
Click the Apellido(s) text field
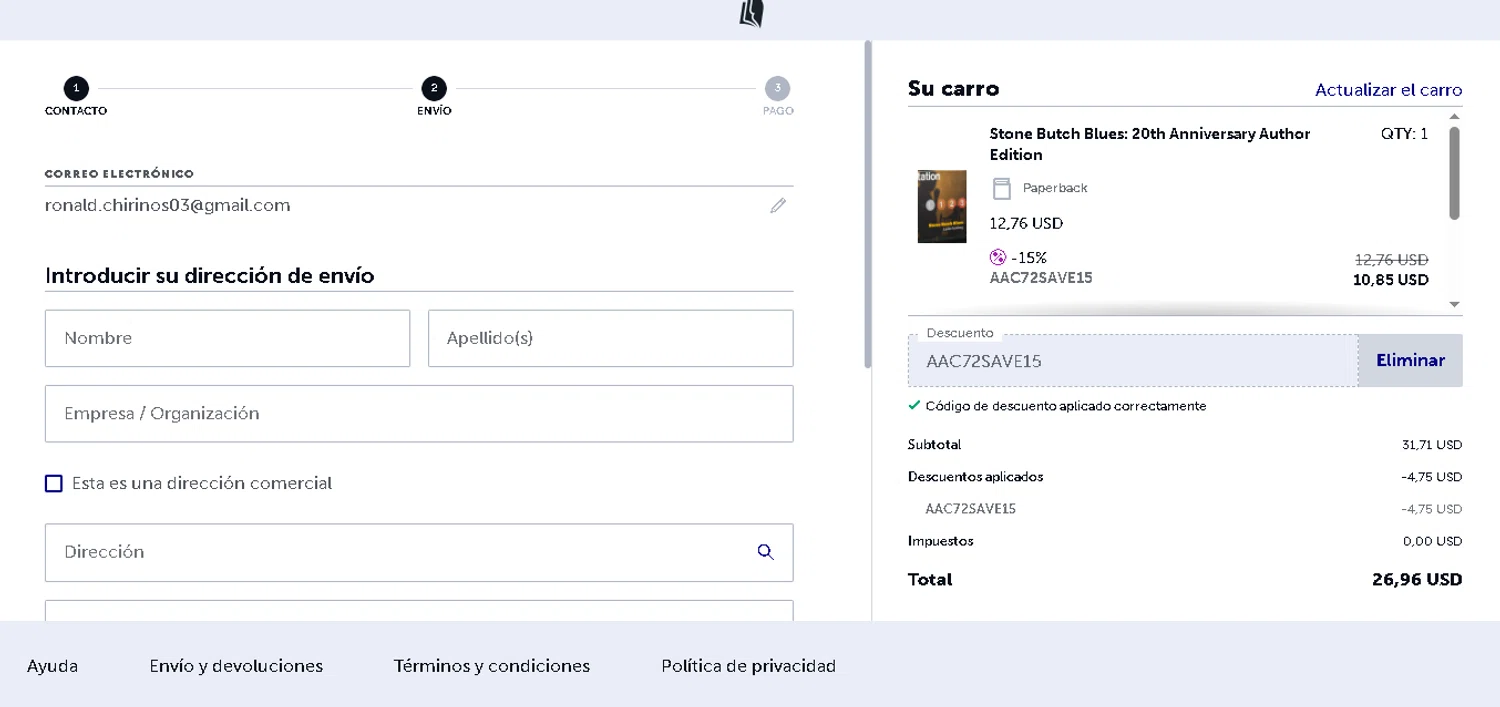(610, 338)
